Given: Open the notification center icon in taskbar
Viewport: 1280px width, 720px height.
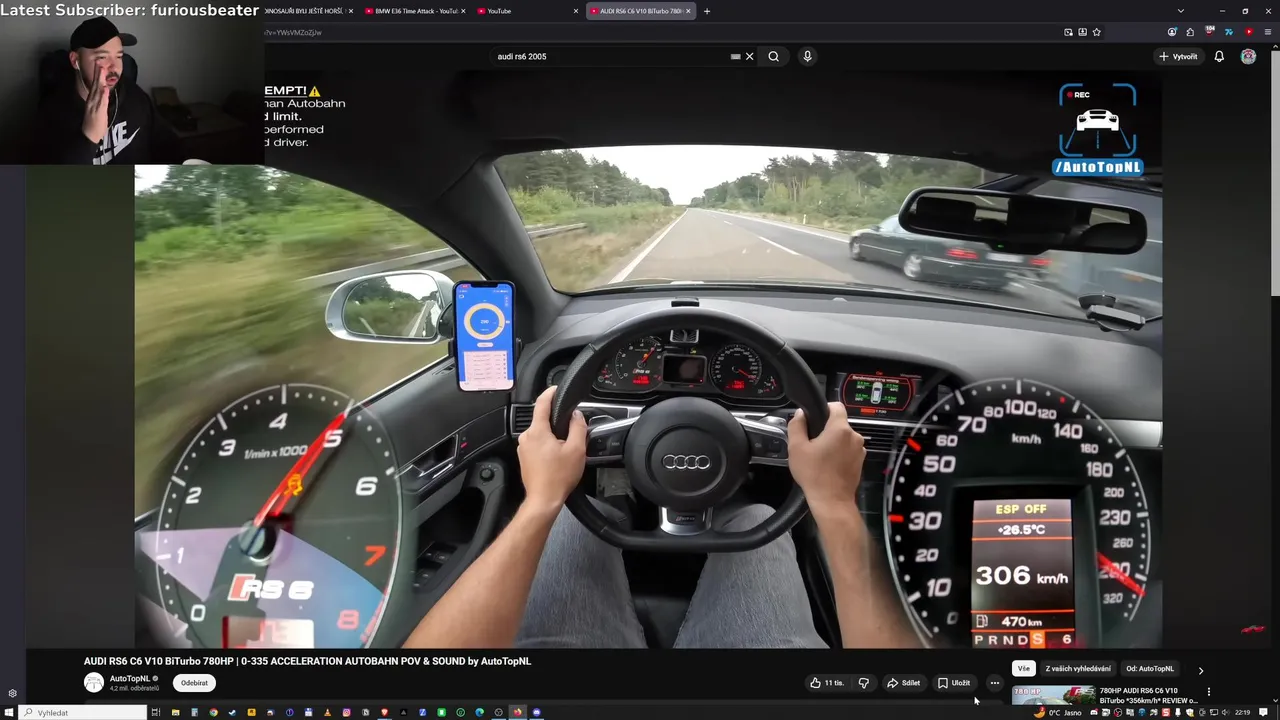Looking at the screenshot, I should click(x=1264, y=713).
